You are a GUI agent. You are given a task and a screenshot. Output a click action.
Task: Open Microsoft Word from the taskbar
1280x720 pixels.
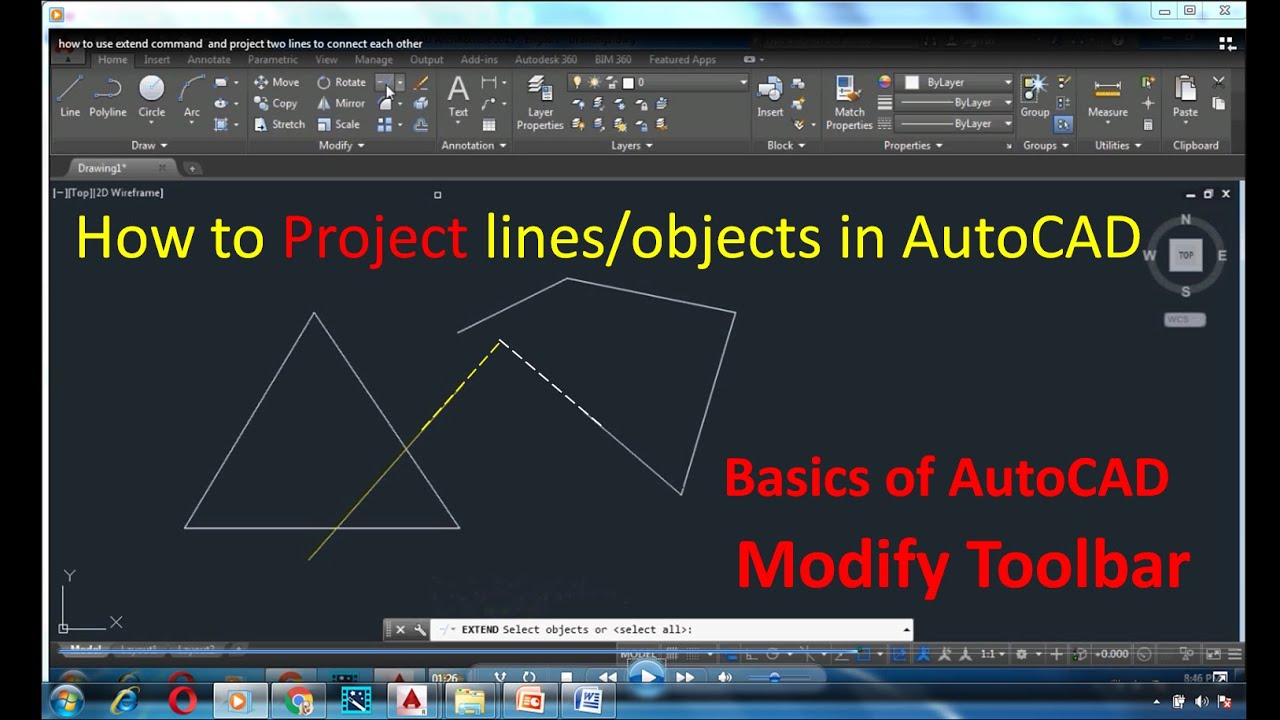click(587, 701)
